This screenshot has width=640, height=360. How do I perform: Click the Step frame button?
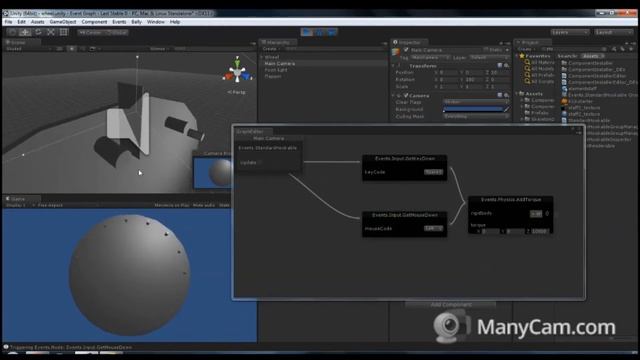click(x=332, y=32)
